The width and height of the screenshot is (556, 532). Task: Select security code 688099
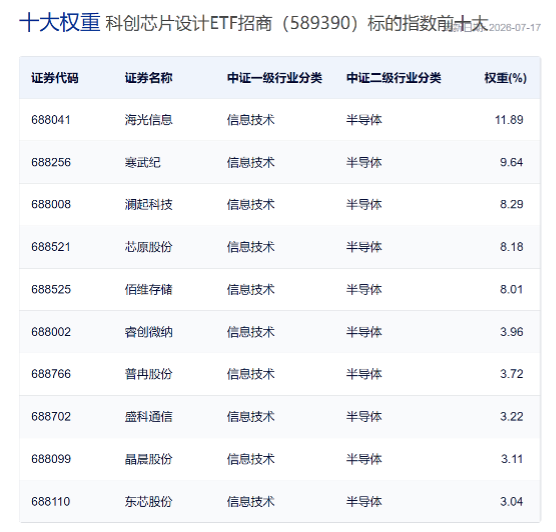click(x=51, y=459)
